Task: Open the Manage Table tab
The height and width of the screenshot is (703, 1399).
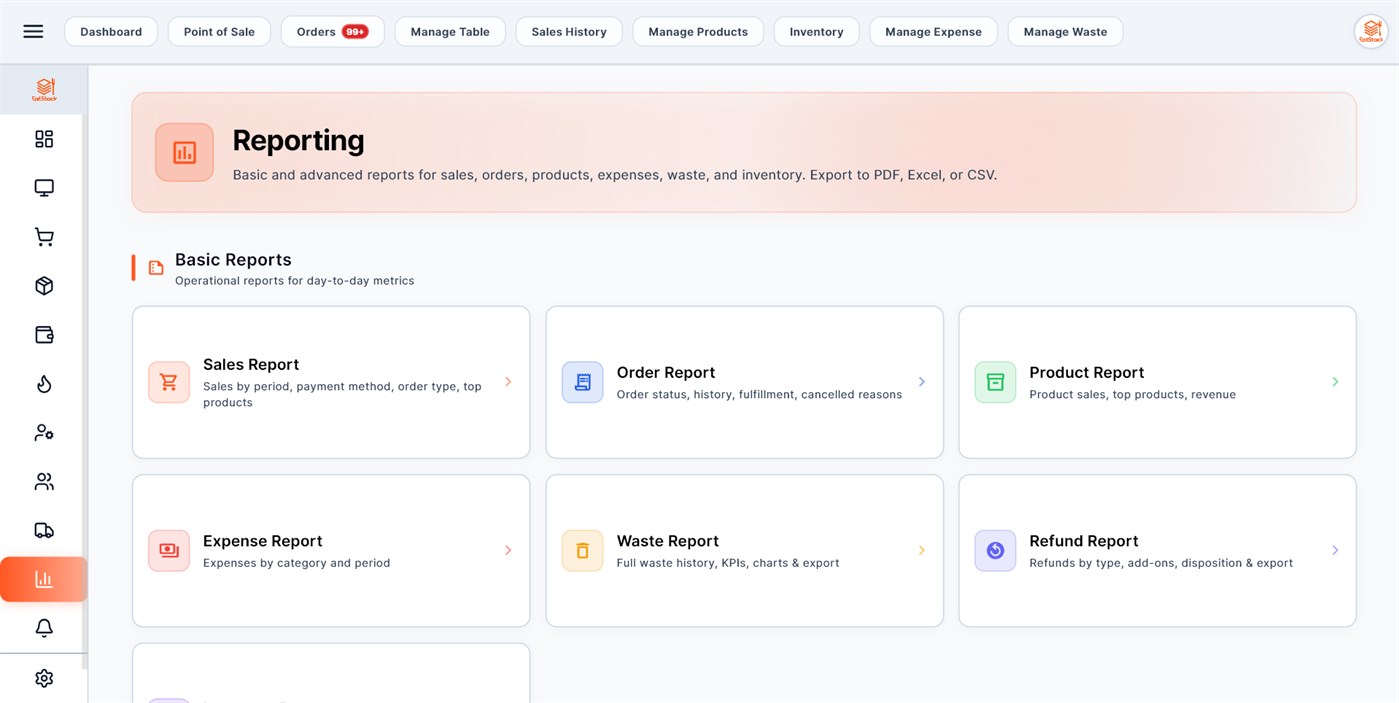Action: pyautogui.click(x=450, y=31)
